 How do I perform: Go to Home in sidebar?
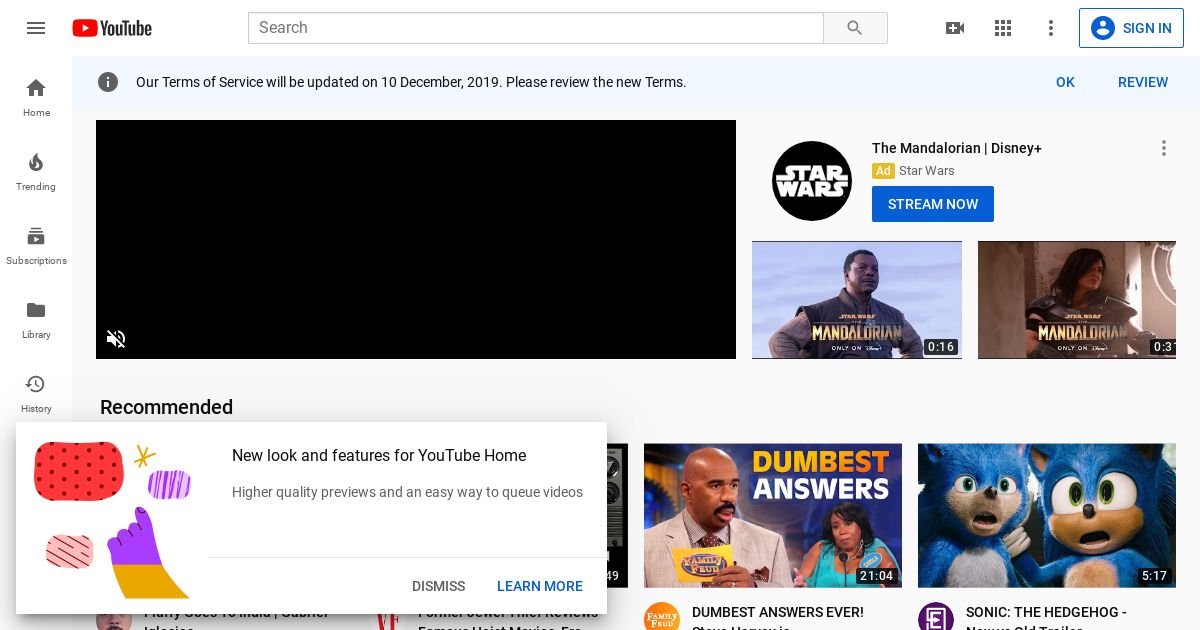tap(36, 97)
